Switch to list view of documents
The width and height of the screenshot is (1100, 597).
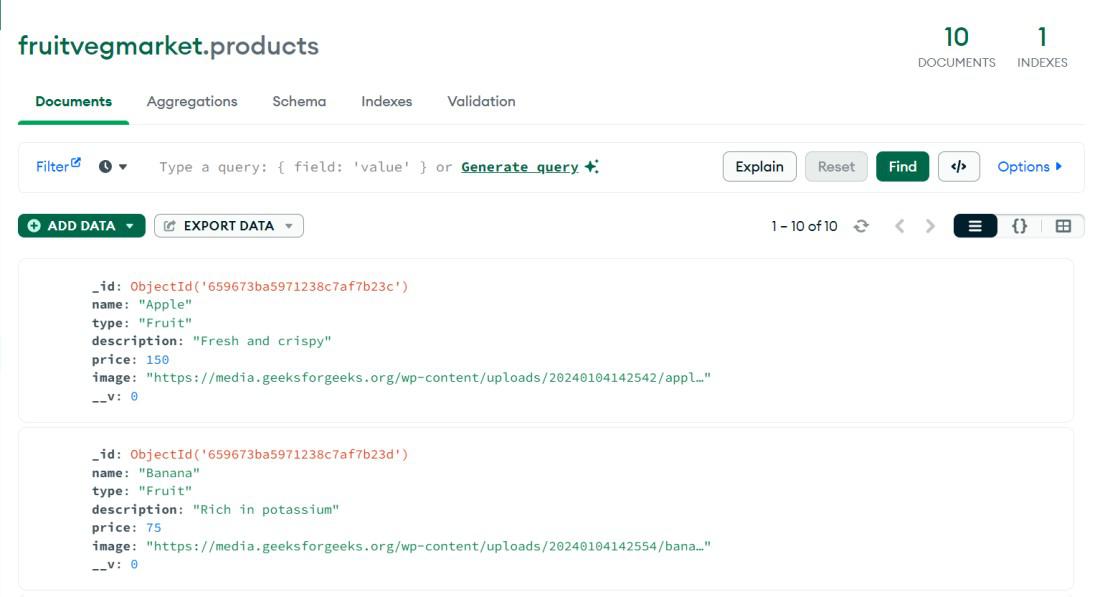tap(975, 226)
